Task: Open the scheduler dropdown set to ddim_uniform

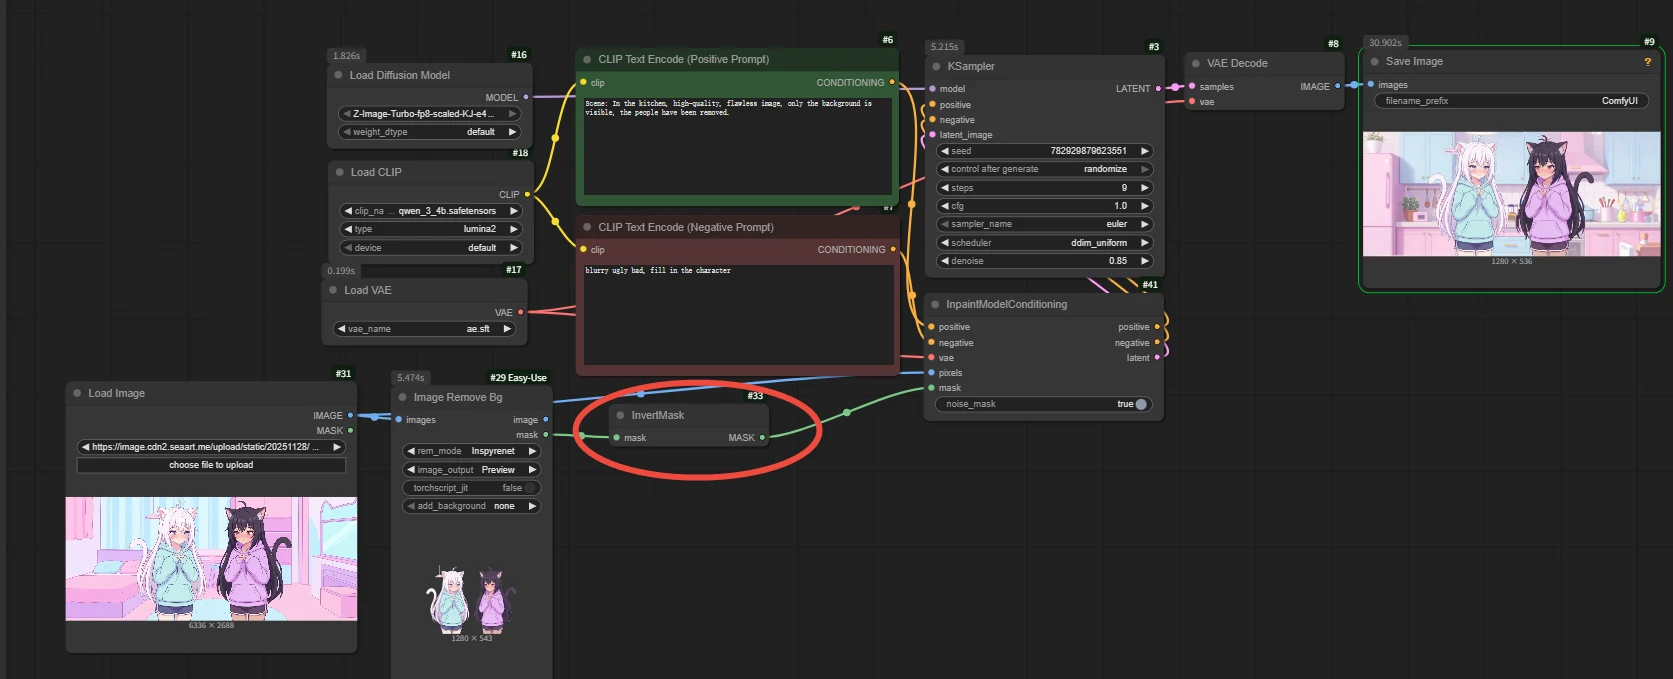Action: click(1044, 243)
